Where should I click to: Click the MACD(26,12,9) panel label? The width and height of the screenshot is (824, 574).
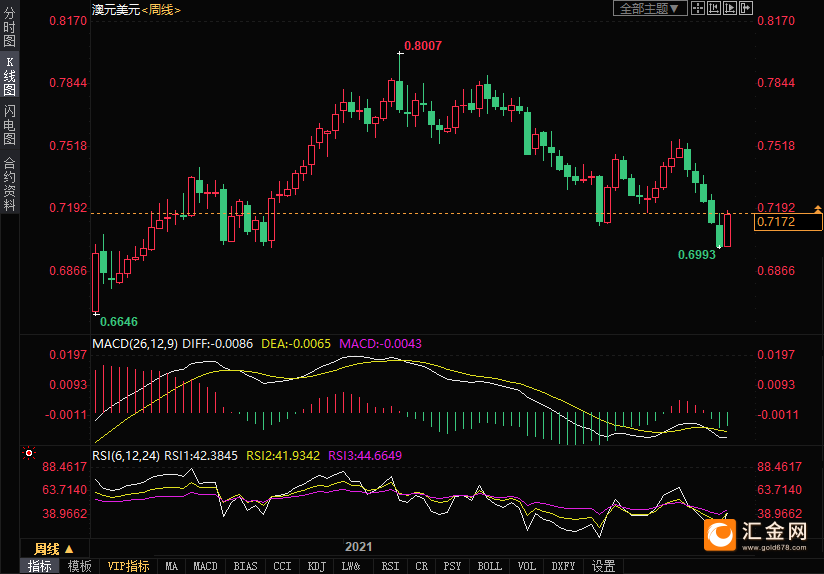click(135, 344)
